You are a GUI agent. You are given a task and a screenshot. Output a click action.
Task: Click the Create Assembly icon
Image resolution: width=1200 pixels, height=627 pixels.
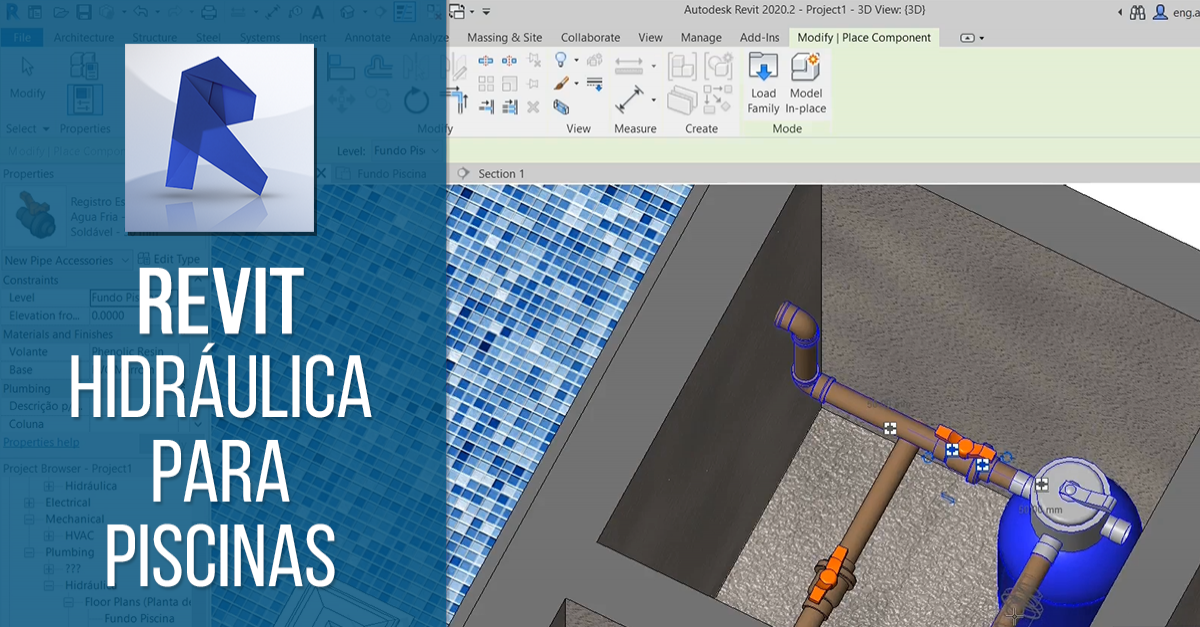click(682, 66)
